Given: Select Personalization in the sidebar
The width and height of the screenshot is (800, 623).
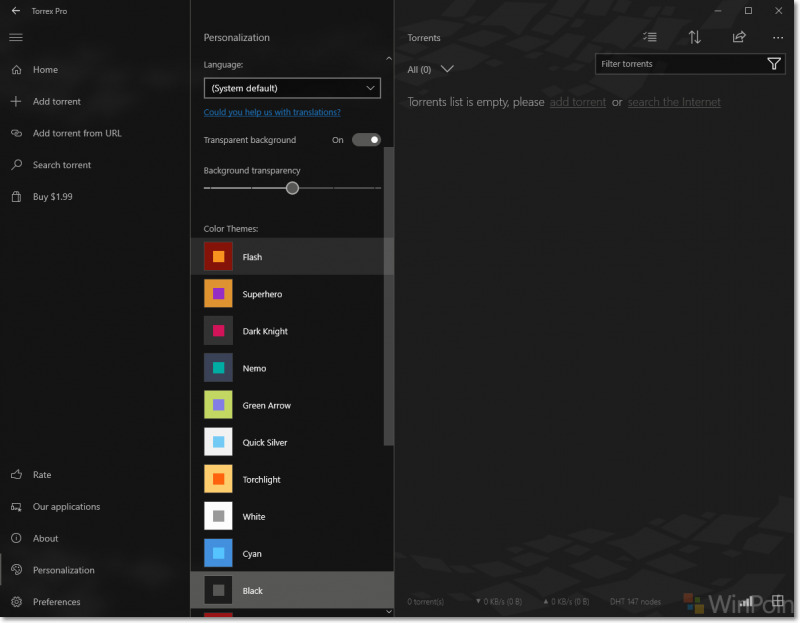Looking at the screenshot, I should click(64, 570).
